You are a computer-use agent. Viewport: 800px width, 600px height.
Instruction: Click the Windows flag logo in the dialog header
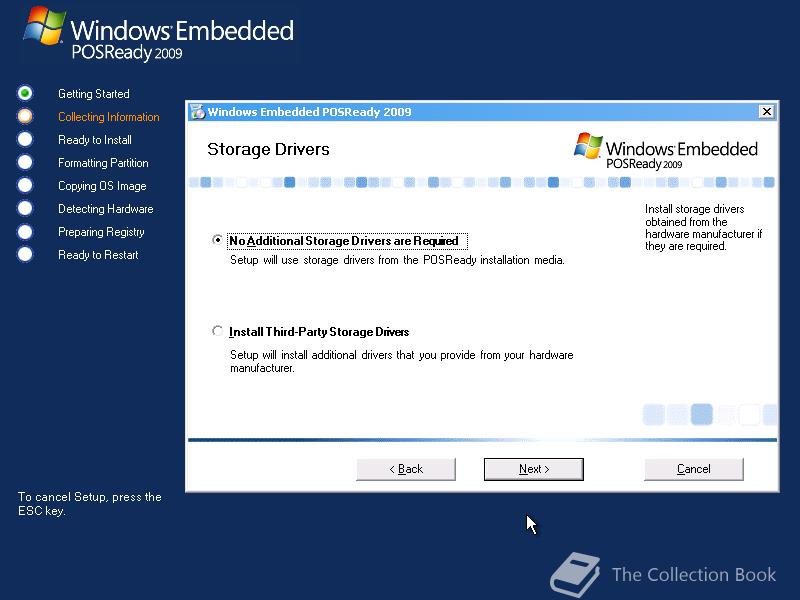coord(588,146)
